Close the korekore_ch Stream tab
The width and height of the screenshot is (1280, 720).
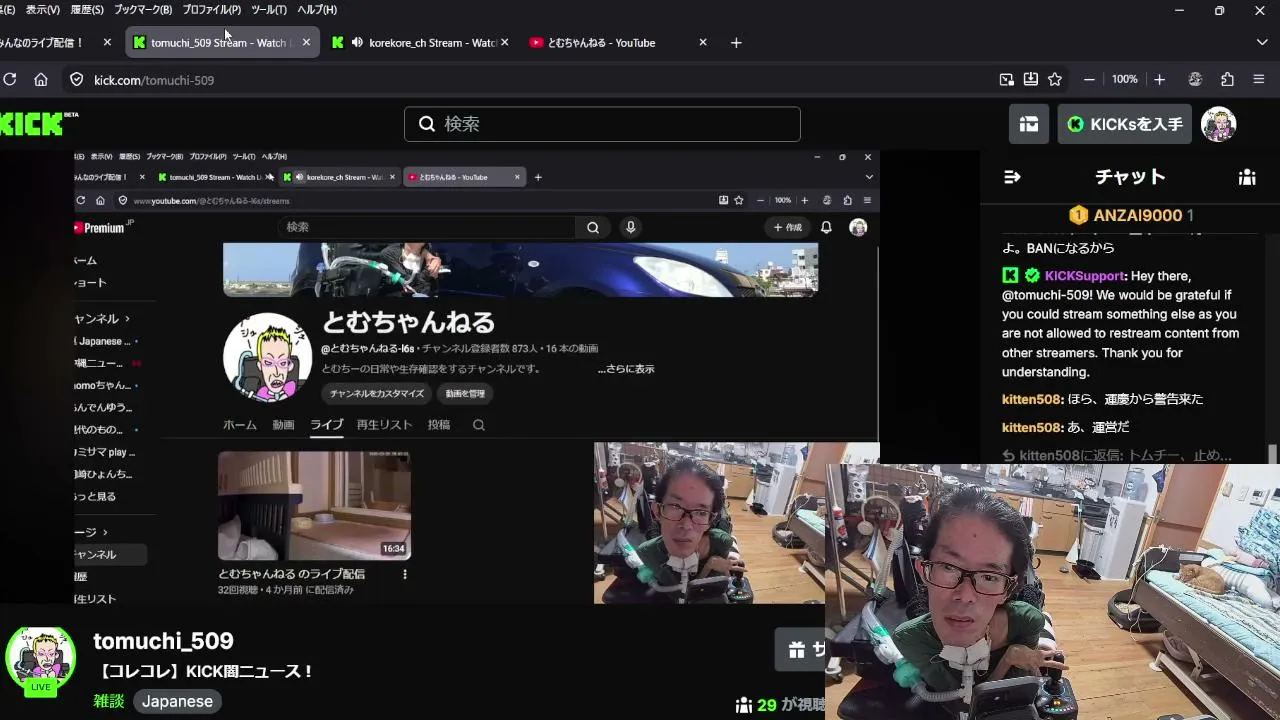504,42
